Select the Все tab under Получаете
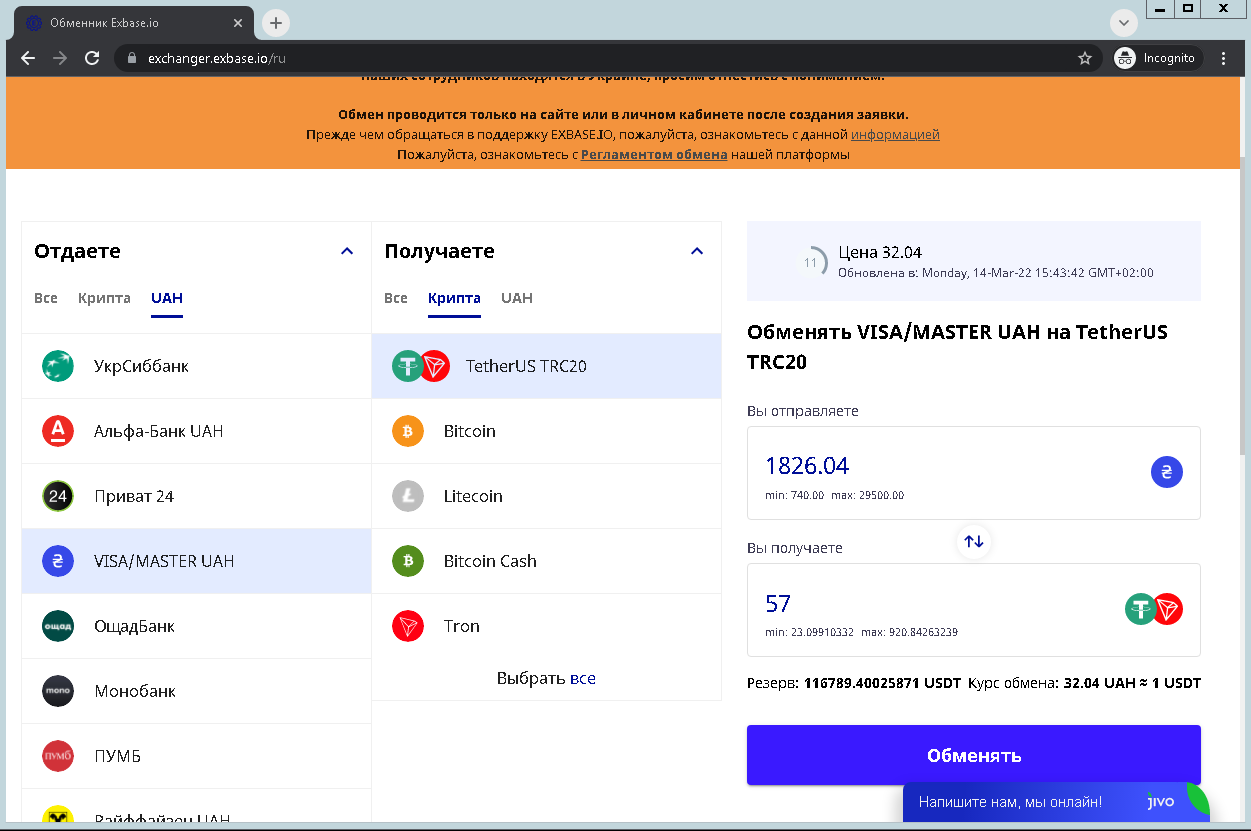Viewport: 1251px width, 831px height. [396, 298]
